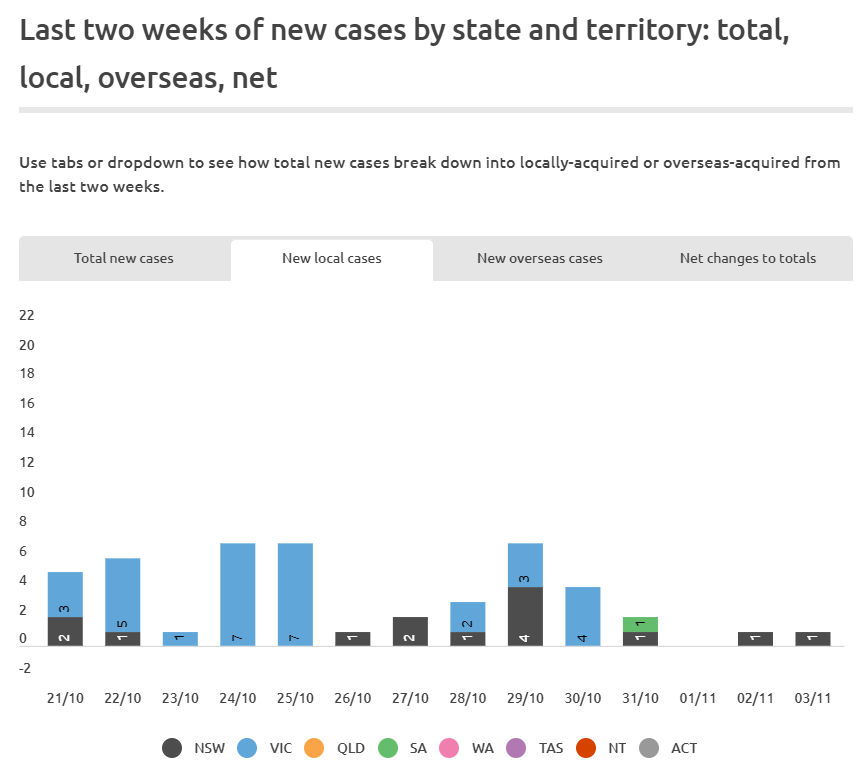Click the 25/10 blue VIC bar
Screen dimensions: 867x766
point(295,594)
